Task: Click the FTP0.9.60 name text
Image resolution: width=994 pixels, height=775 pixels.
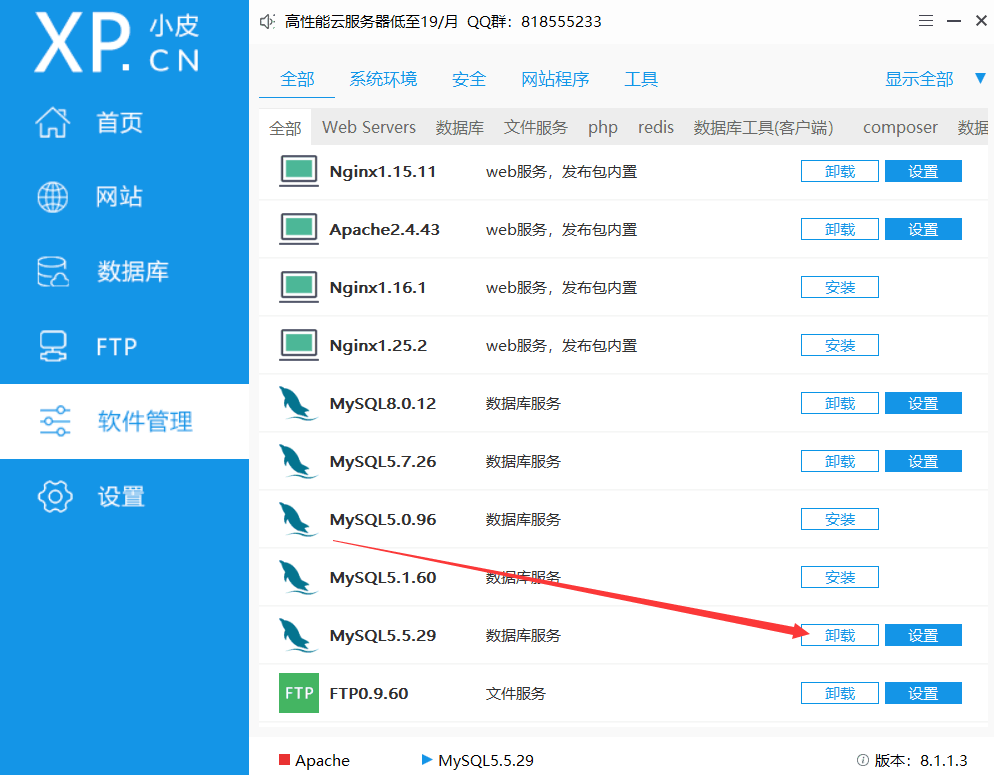Action: coord(369,693)
